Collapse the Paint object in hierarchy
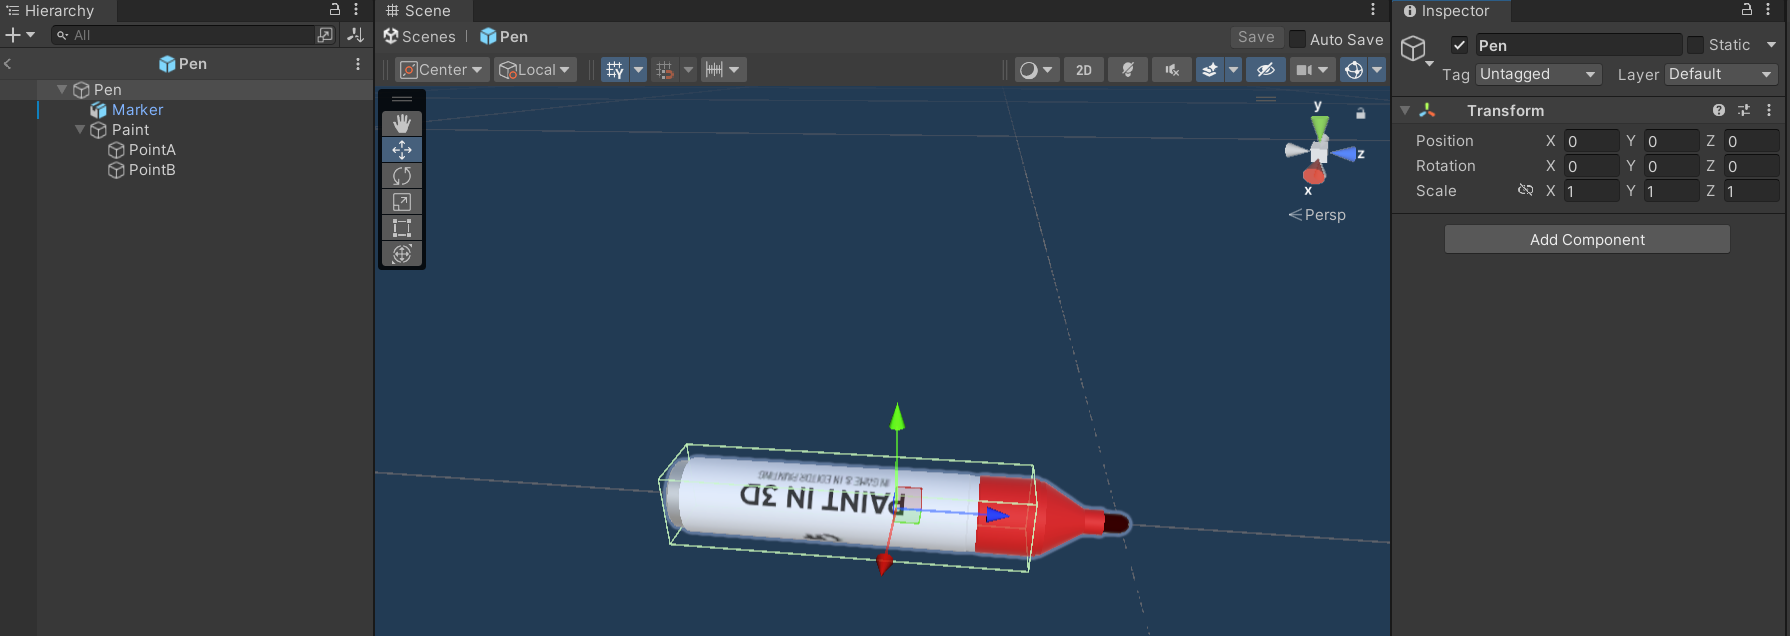Viewport: 1790px width, 636px height. click(x=80, y=130)
